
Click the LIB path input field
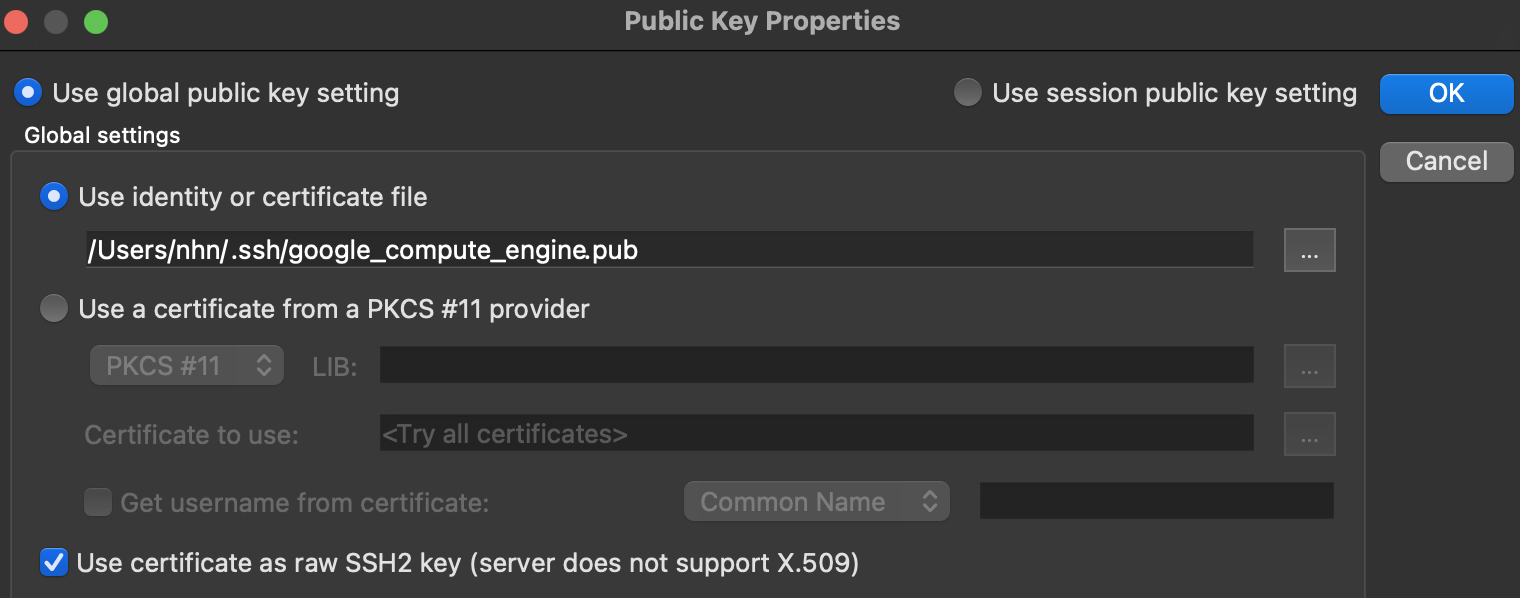[x=816, y=365]
